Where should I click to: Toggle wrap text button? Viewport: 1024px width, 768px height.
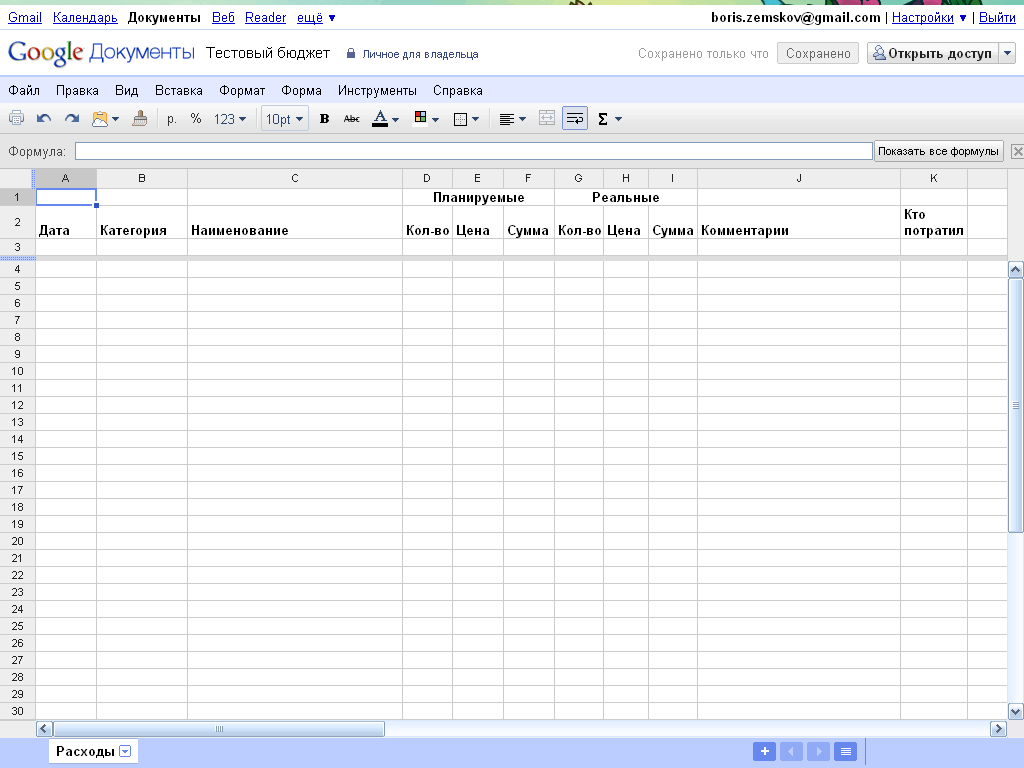pyautogui.click(x=575, y=119)
